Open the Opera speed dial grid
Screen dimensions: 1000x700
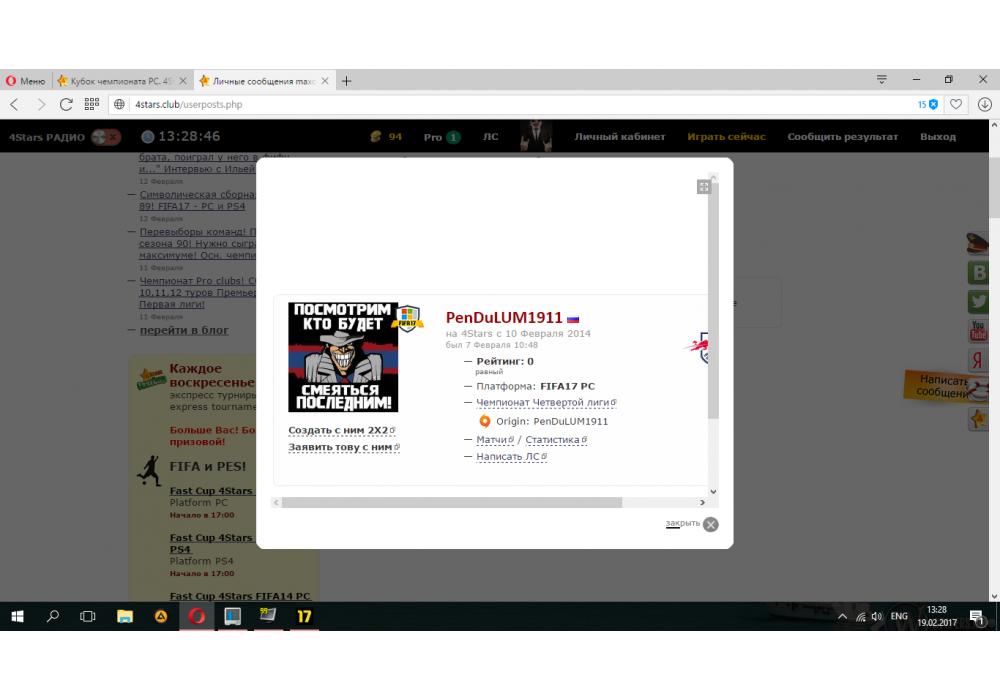92,104
